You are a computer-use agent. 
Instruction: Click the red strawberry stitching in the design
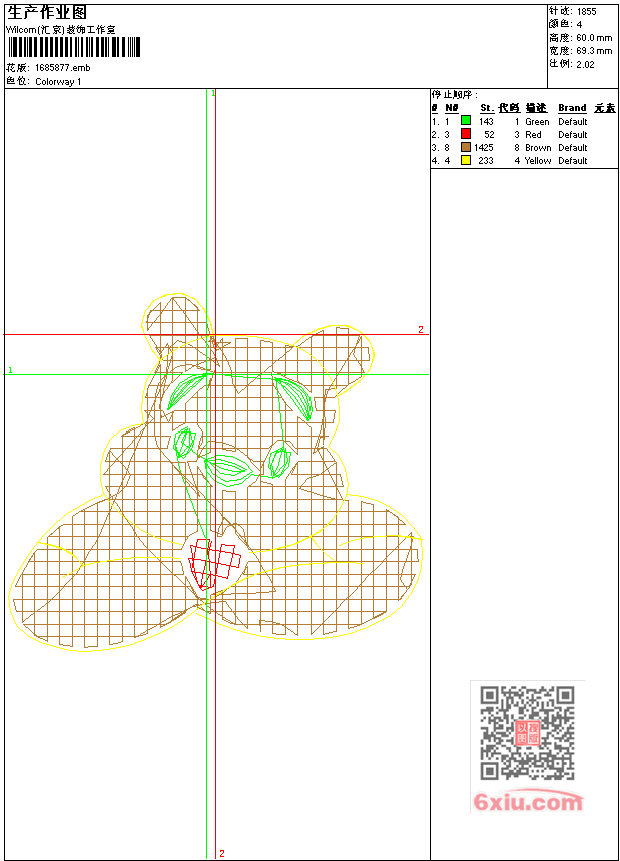click(214, 563)
